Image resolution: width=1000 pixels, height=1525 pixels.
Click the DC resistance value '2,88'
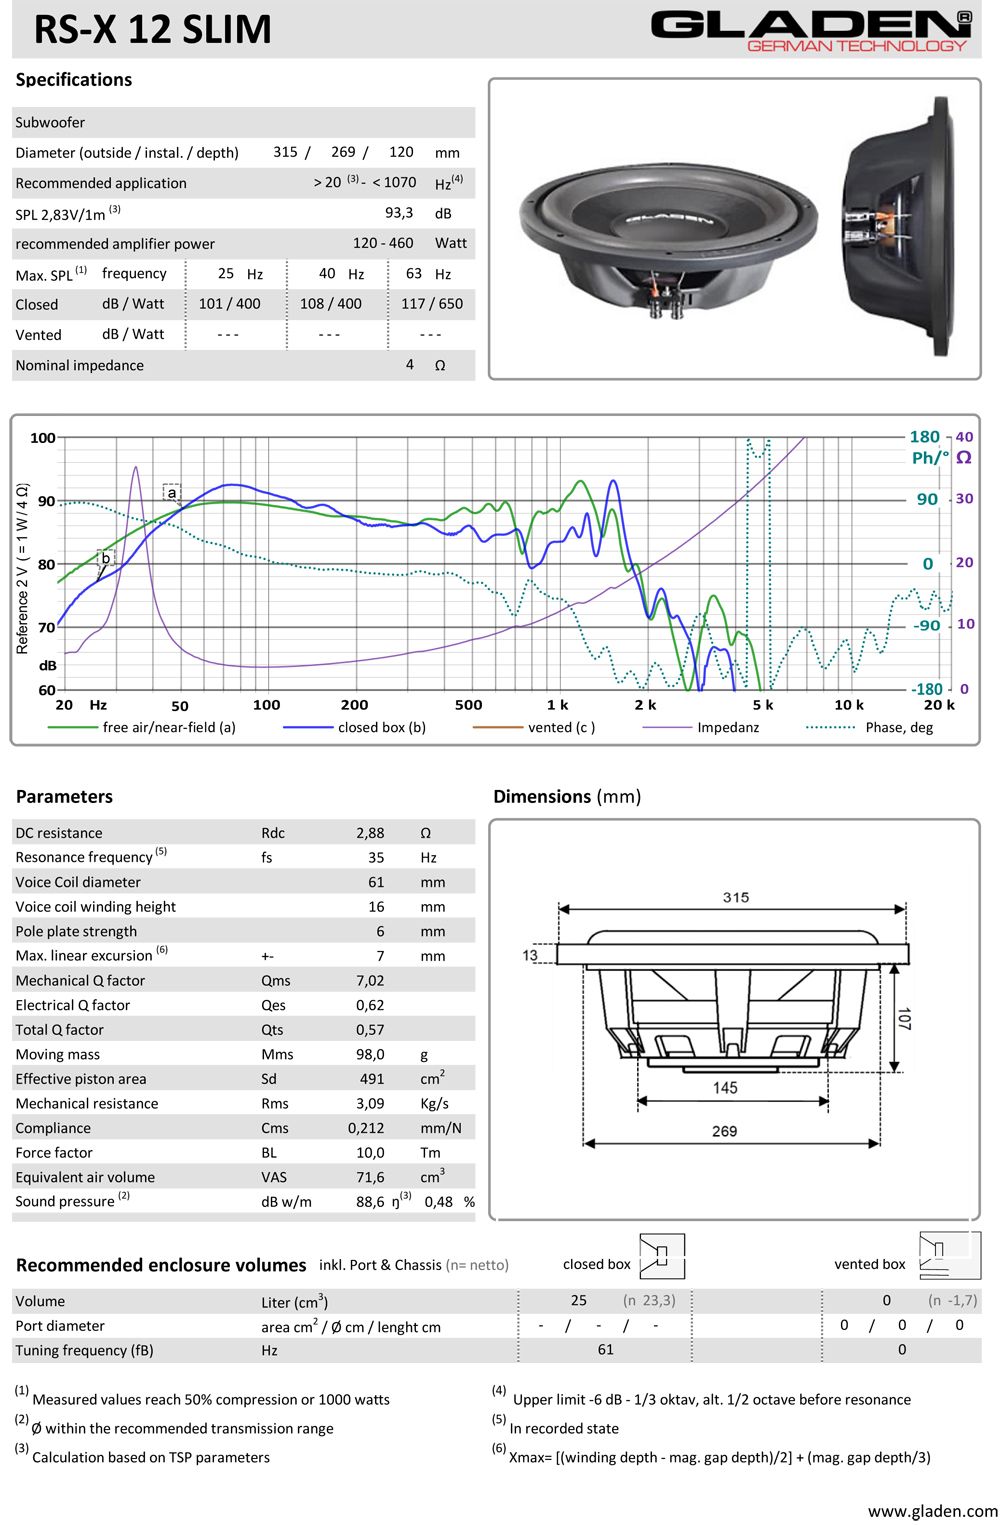pyautogui.click(x=370, y=833)
